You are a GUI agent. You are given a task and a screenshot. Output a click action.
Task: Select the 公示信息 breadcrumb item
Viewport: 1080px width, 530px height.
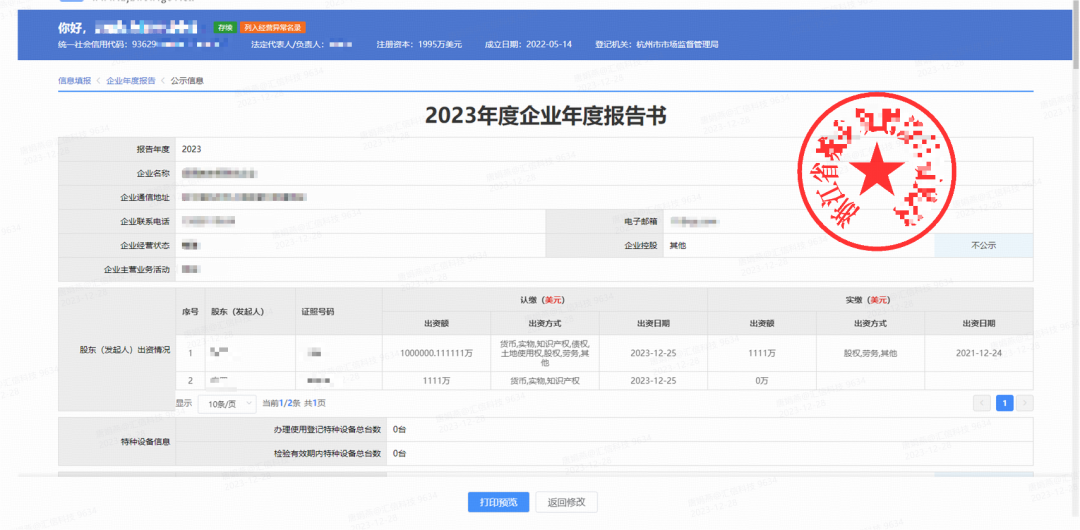pos(187,81)
